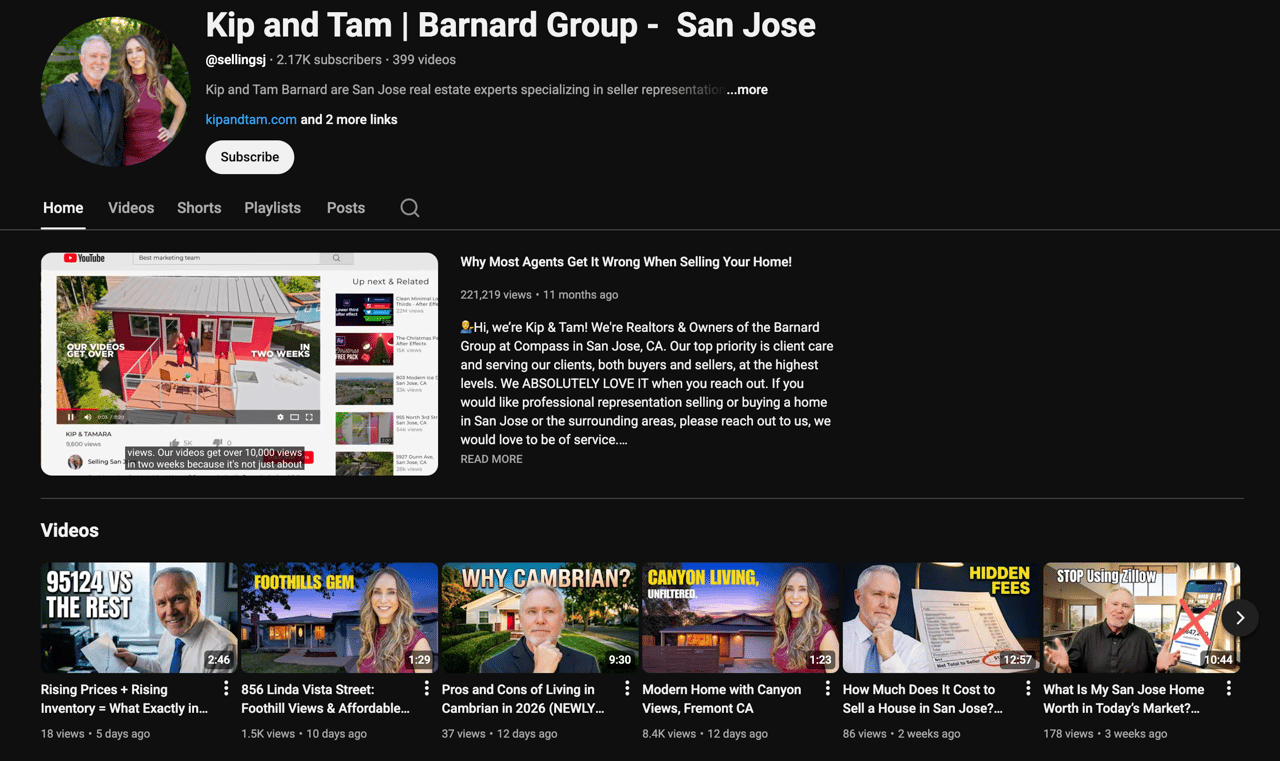Open the Shorts tab

pyautogui.click(x=199, y=208)
